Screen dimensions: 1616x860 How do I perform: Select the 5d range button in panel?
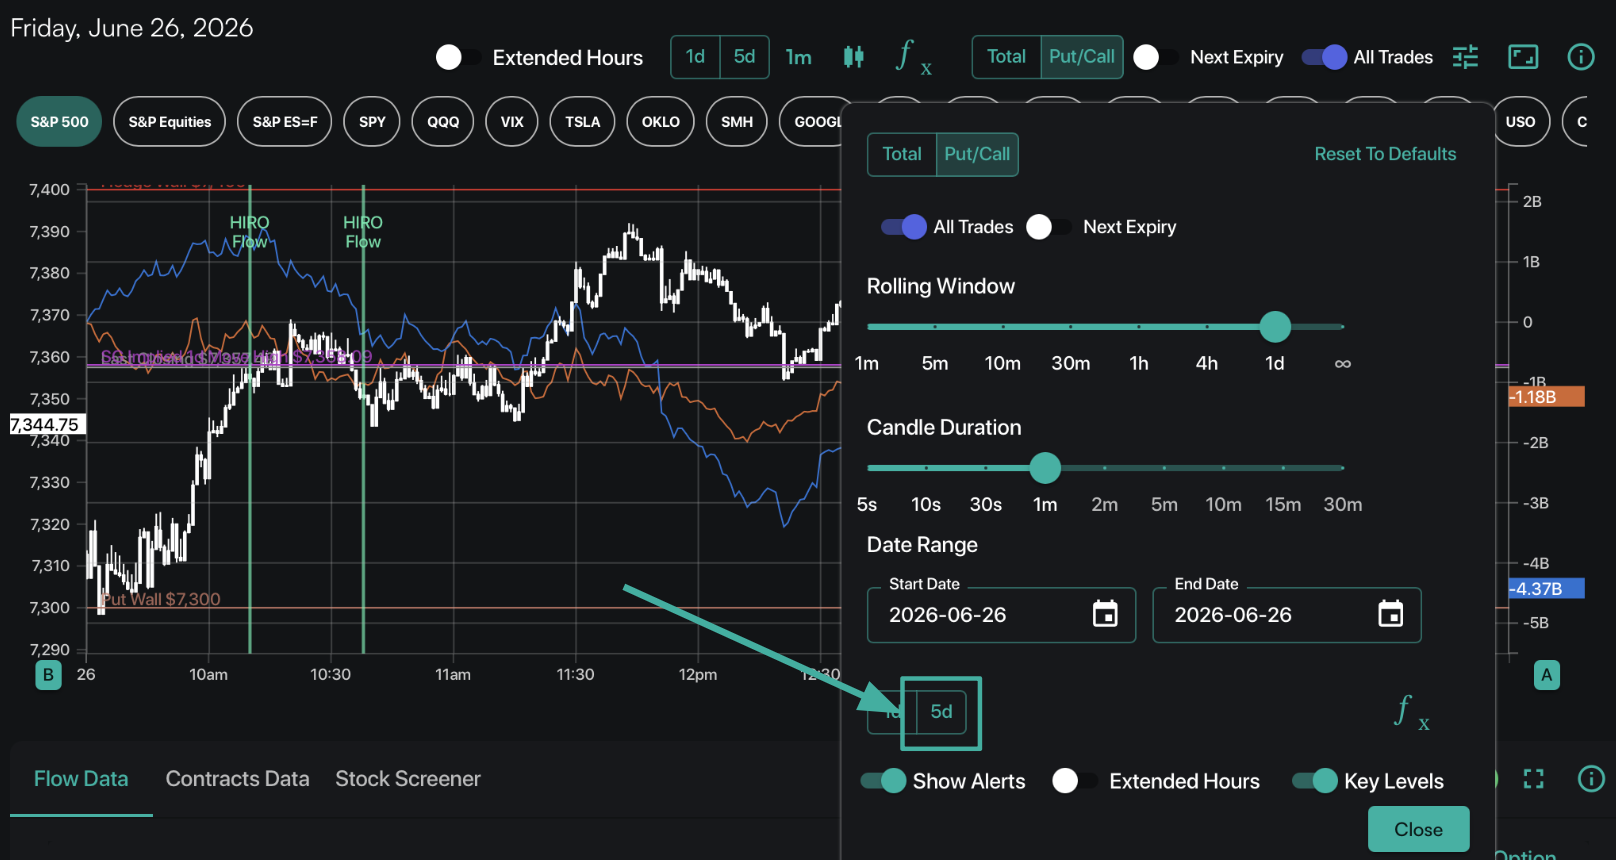[941, 712]
